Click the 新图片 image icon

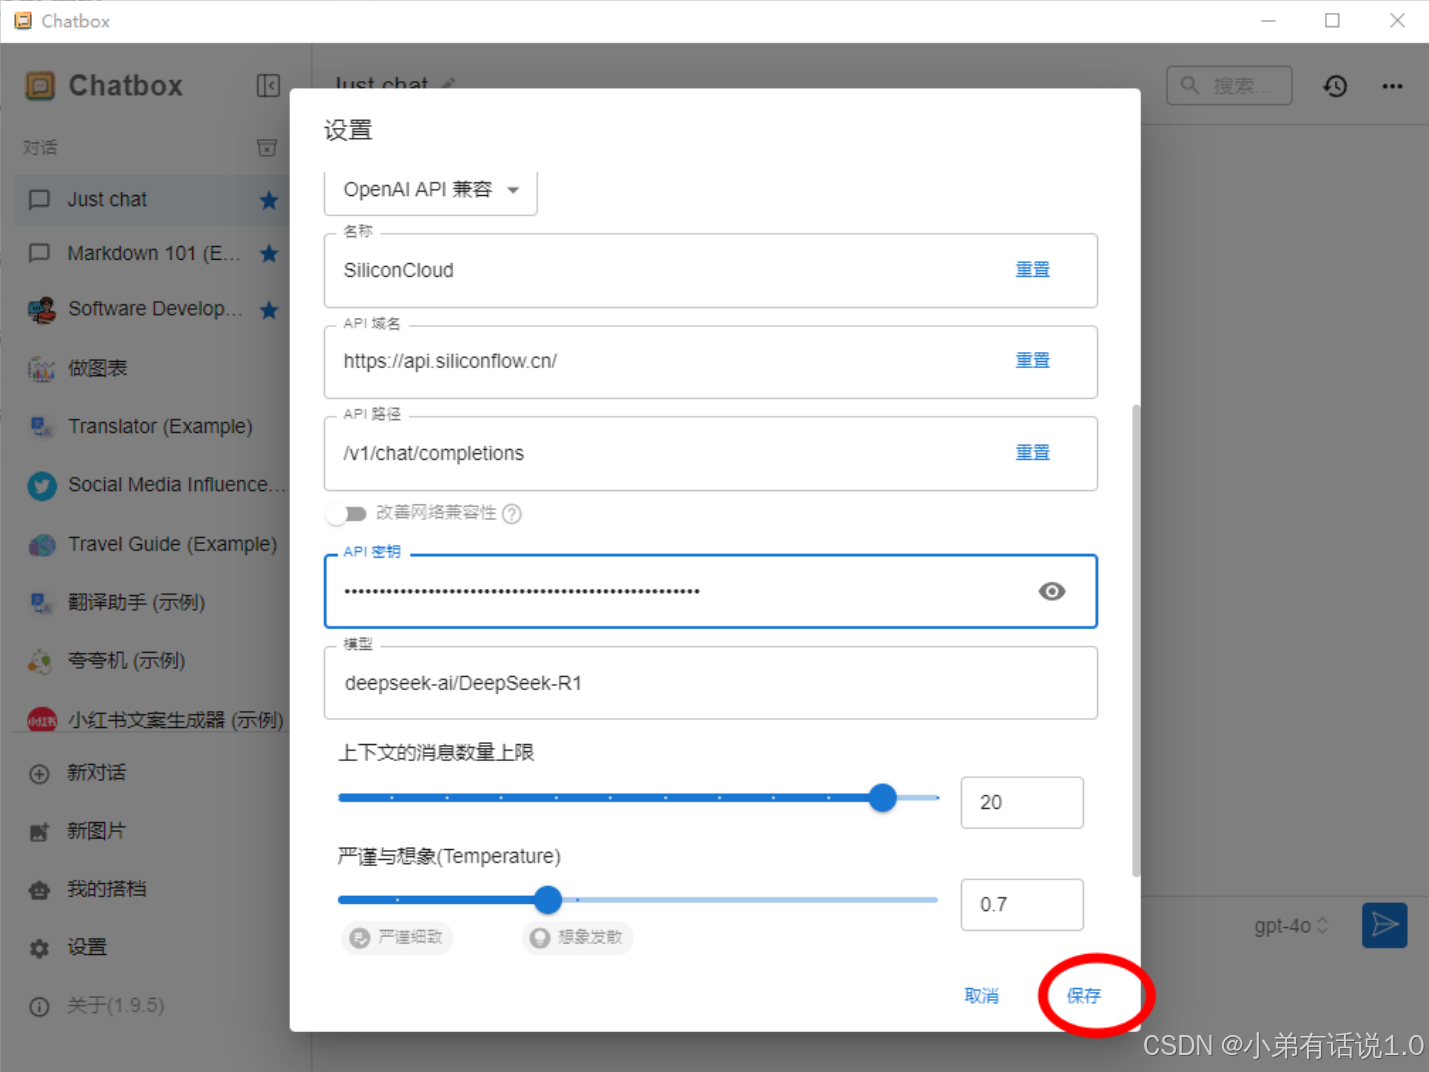coord(39,832)
